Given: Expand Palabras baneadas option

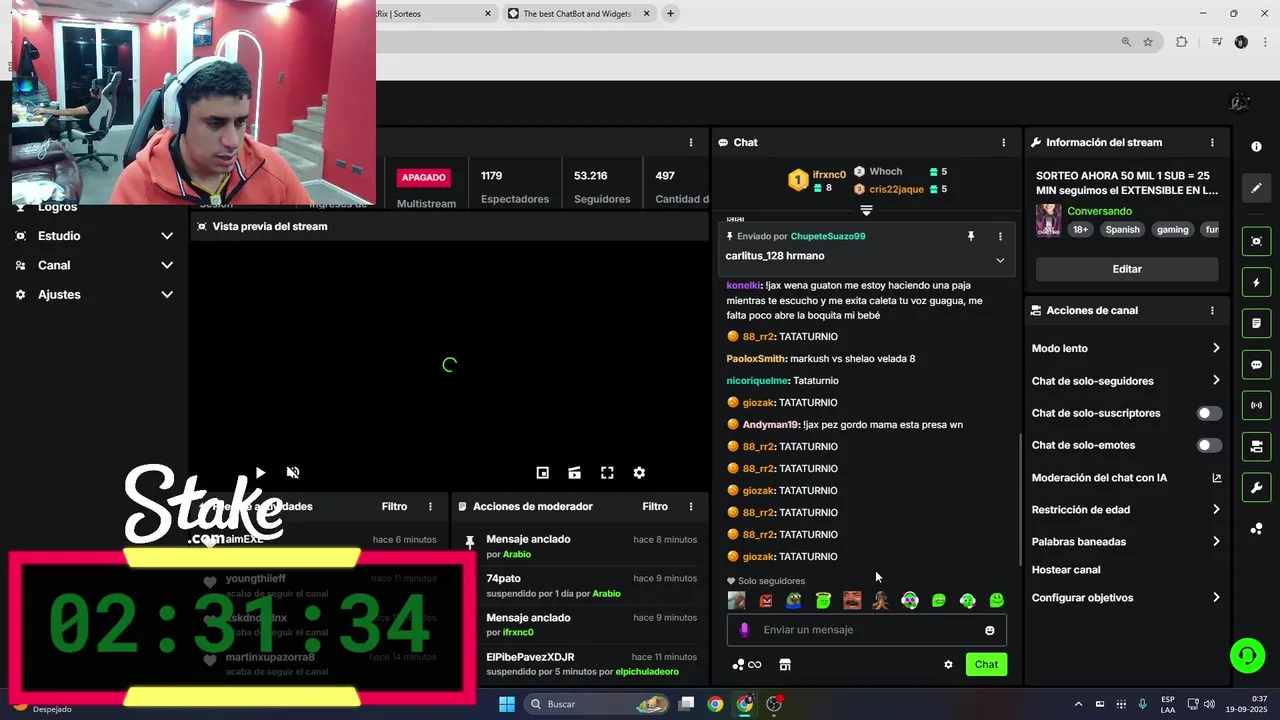Looking at the screenshot, I should point(1216,541).
